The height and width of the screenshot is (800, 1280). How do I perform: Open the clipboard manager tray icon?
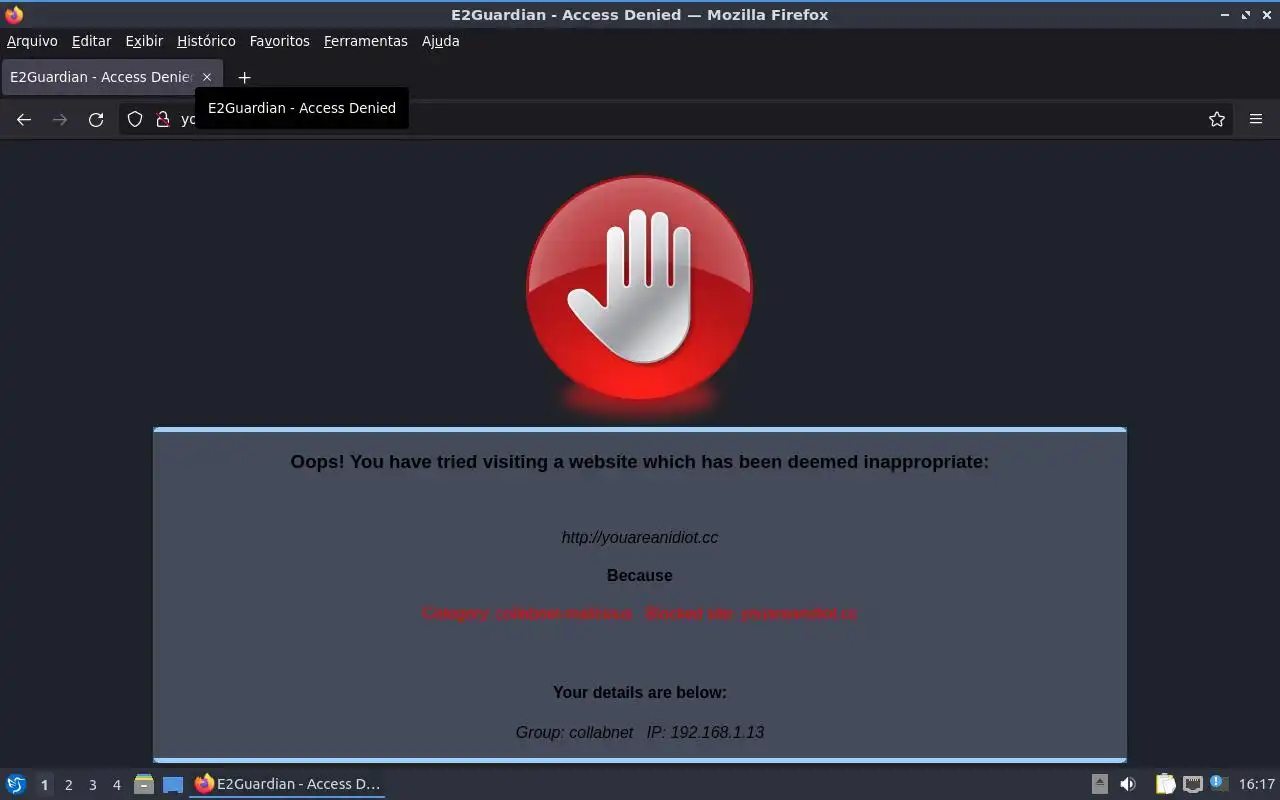tap(1165, 784)
